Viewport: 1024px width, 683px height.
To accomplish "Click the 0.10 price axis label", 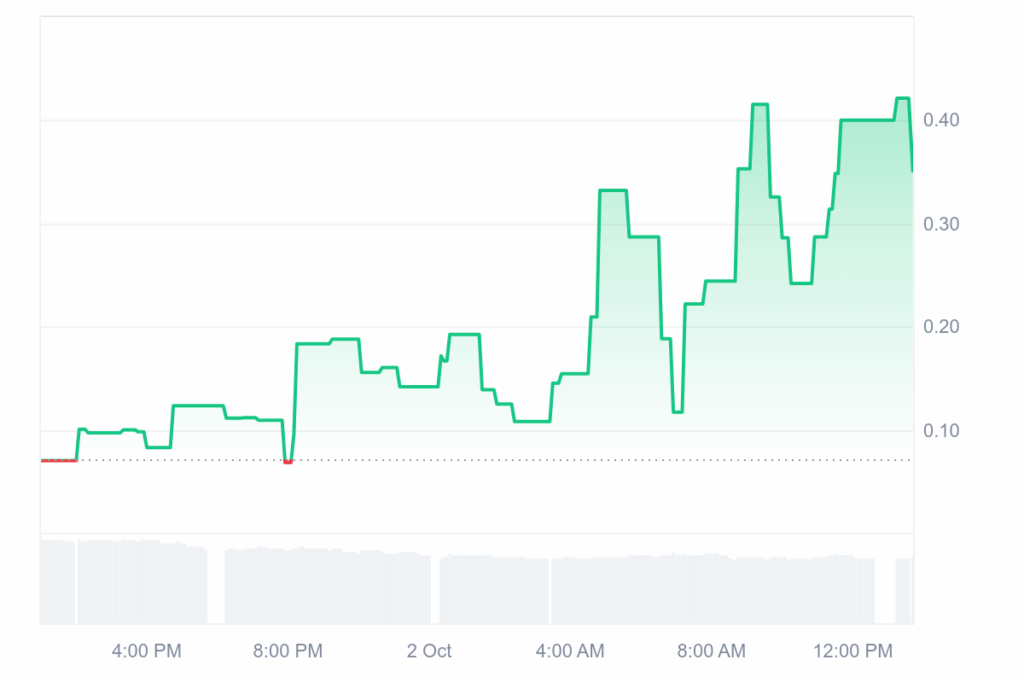I will coord(941,431).
